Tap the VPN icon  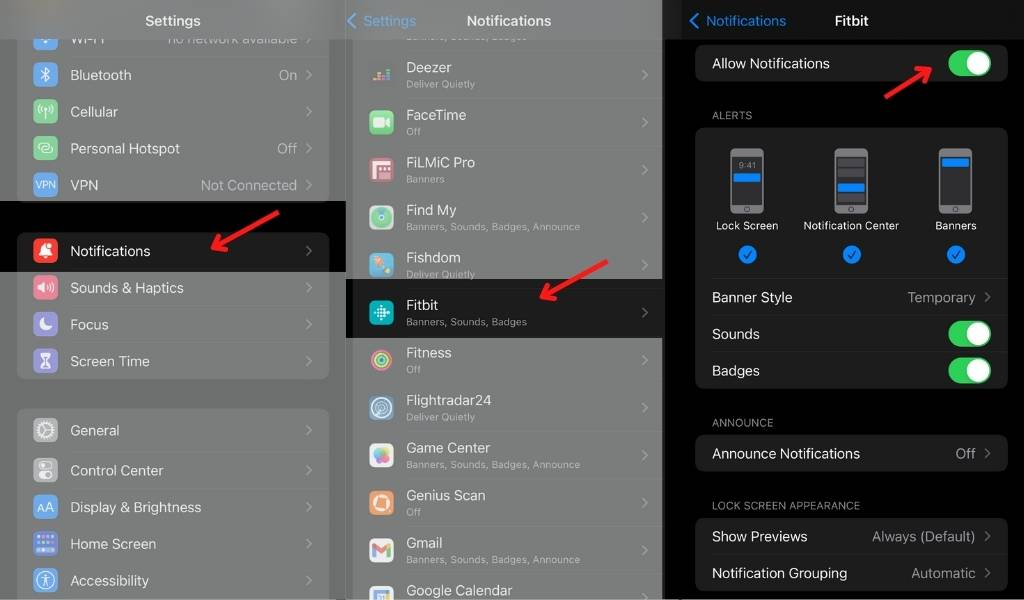(x=45, y=185)
